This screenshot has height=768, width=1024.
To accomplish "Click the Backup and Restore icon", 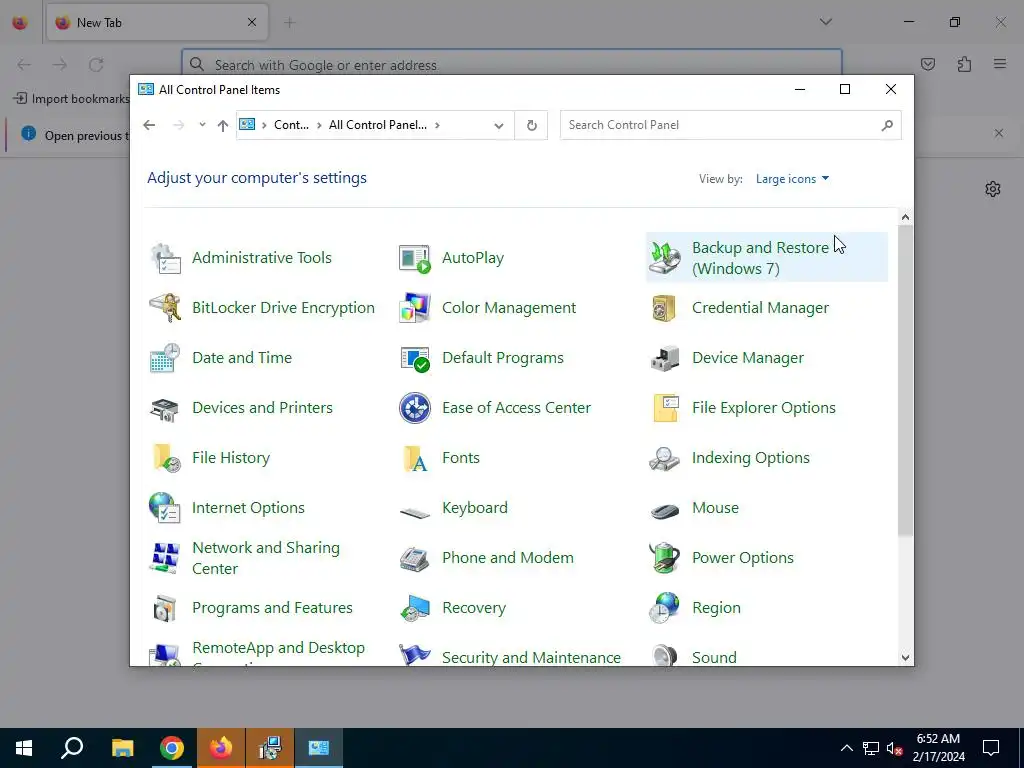I will click(665, 258).
